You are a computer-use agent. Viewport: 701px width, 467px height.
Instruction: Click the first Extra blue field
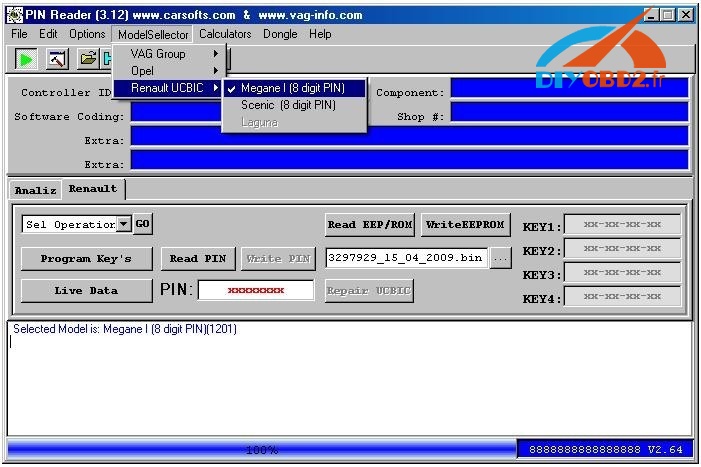click(409, 136)
